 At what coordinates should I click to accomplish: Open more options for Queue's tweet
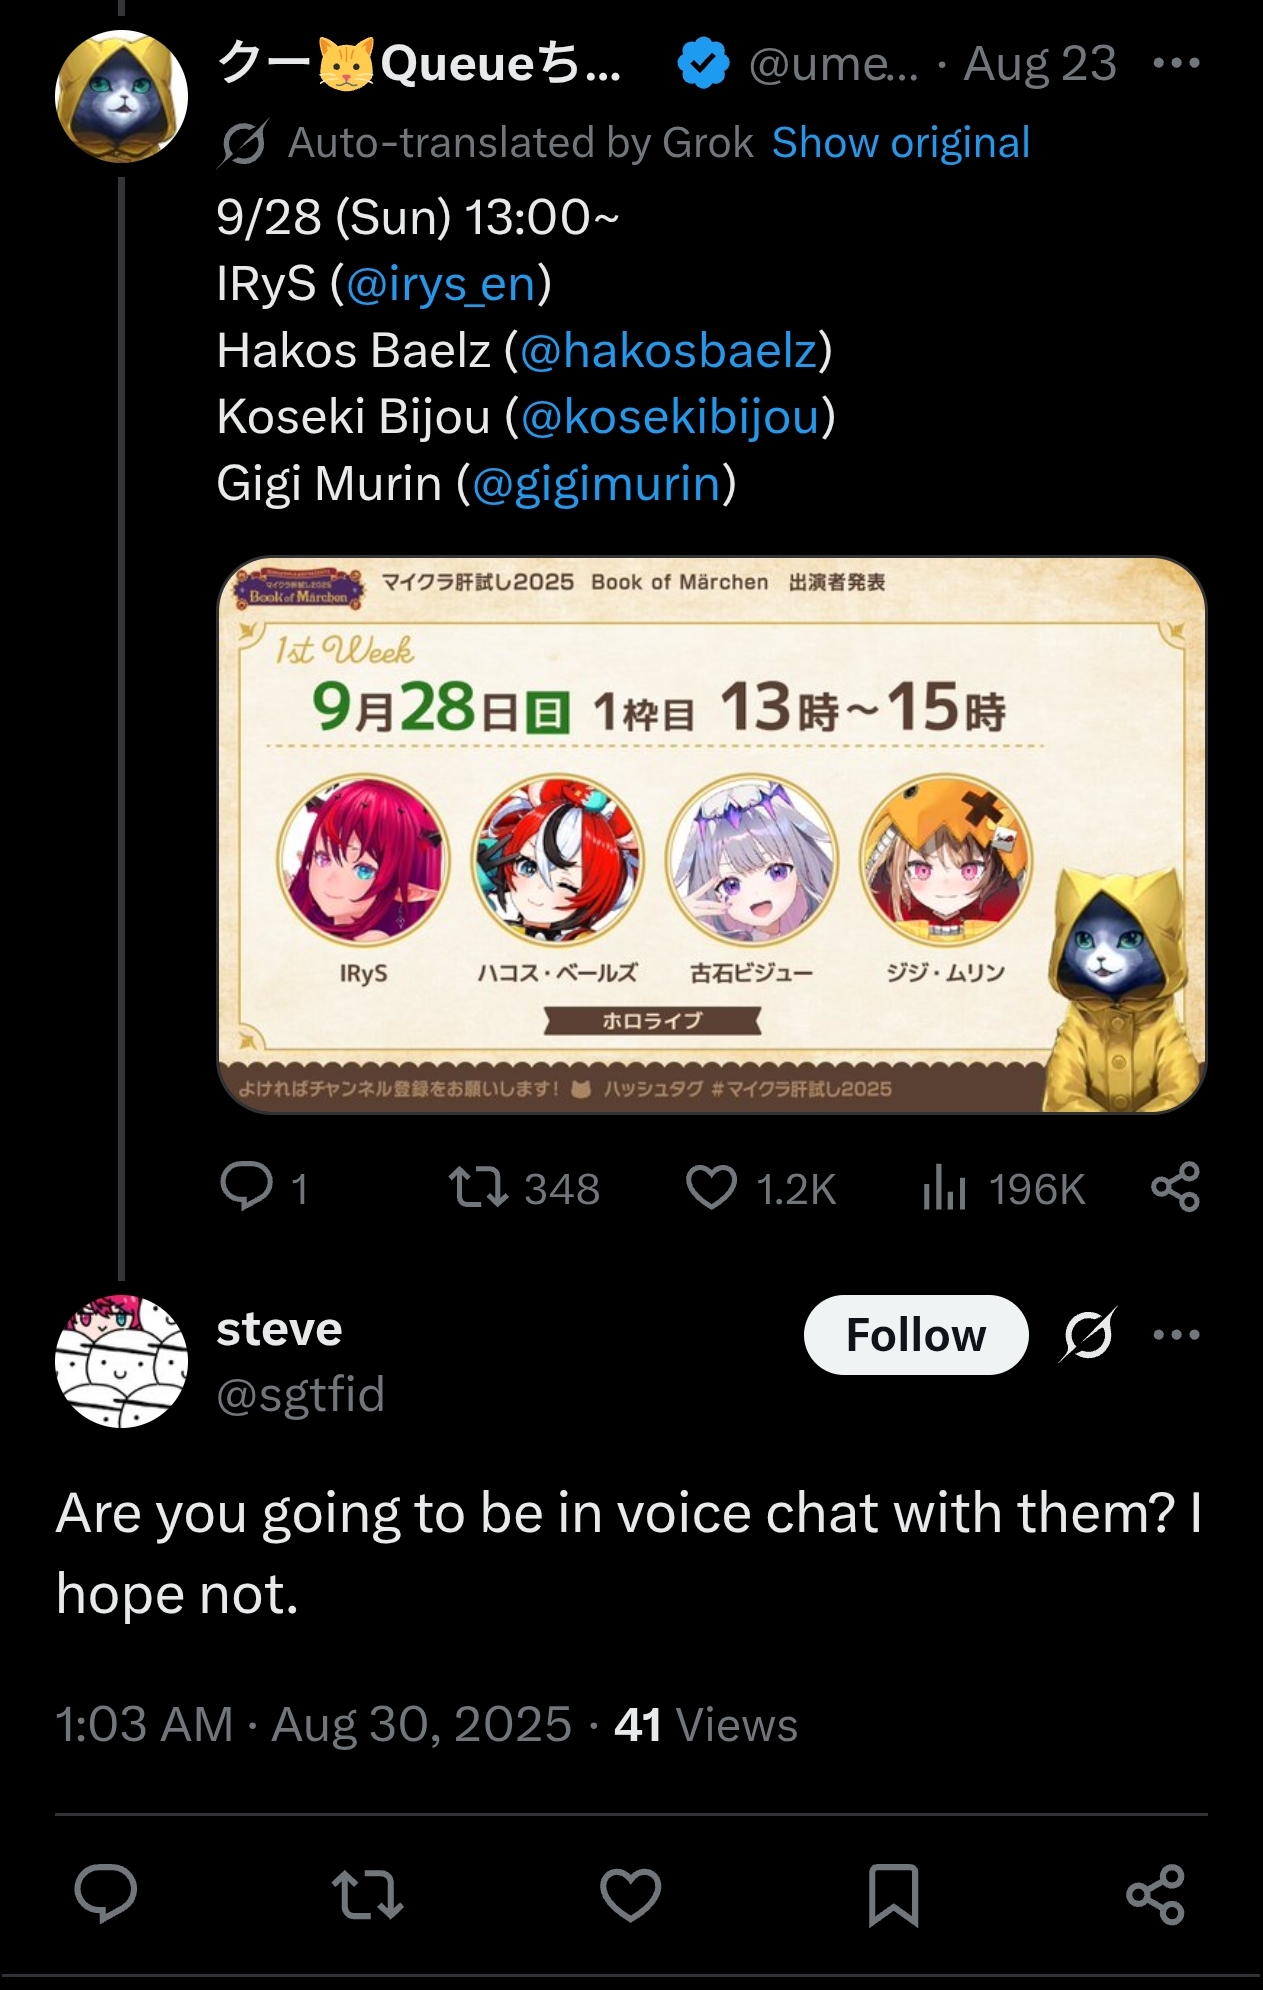pyautogui.click(x=1176, y=63)
